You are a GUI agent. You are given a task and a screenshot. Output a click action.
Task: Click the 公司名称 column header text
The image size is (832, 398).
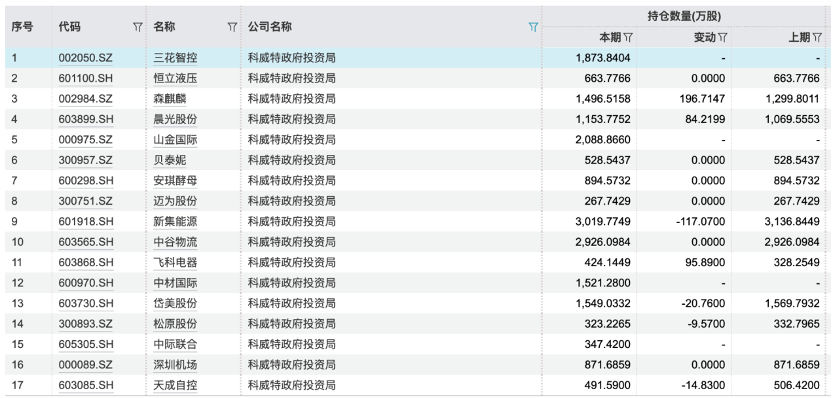[270, 27]
